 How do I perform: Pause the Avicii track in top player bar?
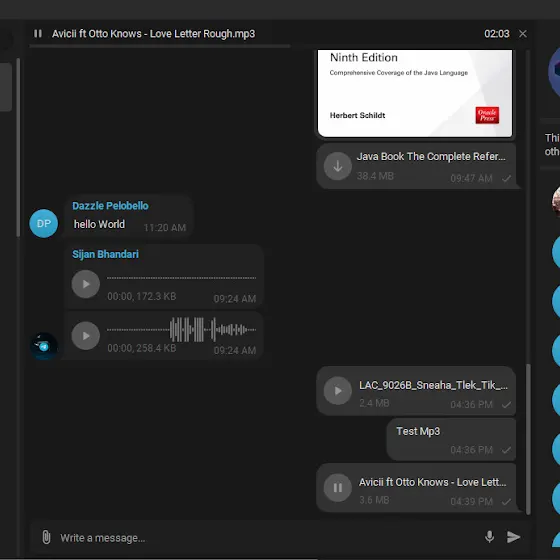click(38, 34)
